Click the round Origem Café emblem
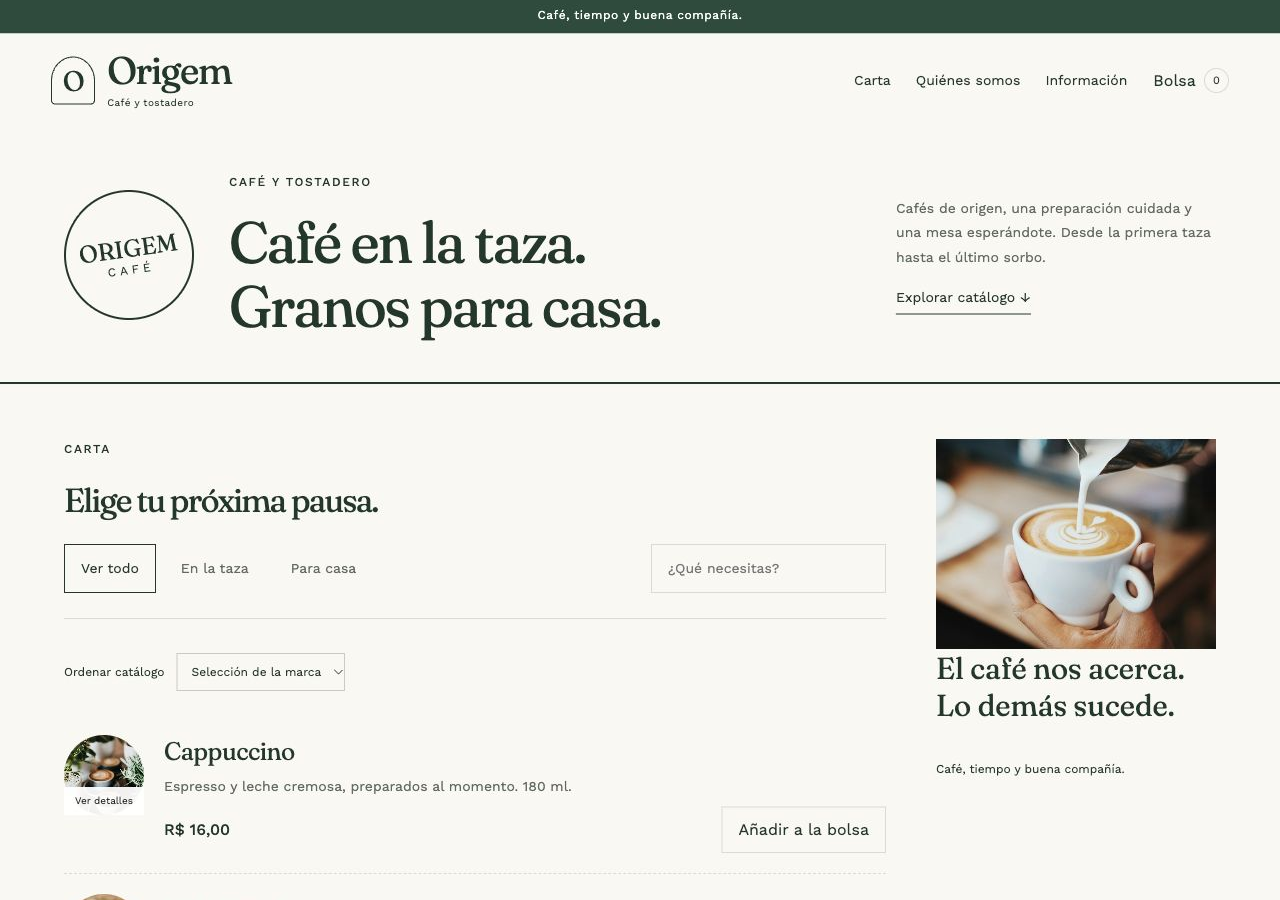1280x900 pixels. pos(129,255)
